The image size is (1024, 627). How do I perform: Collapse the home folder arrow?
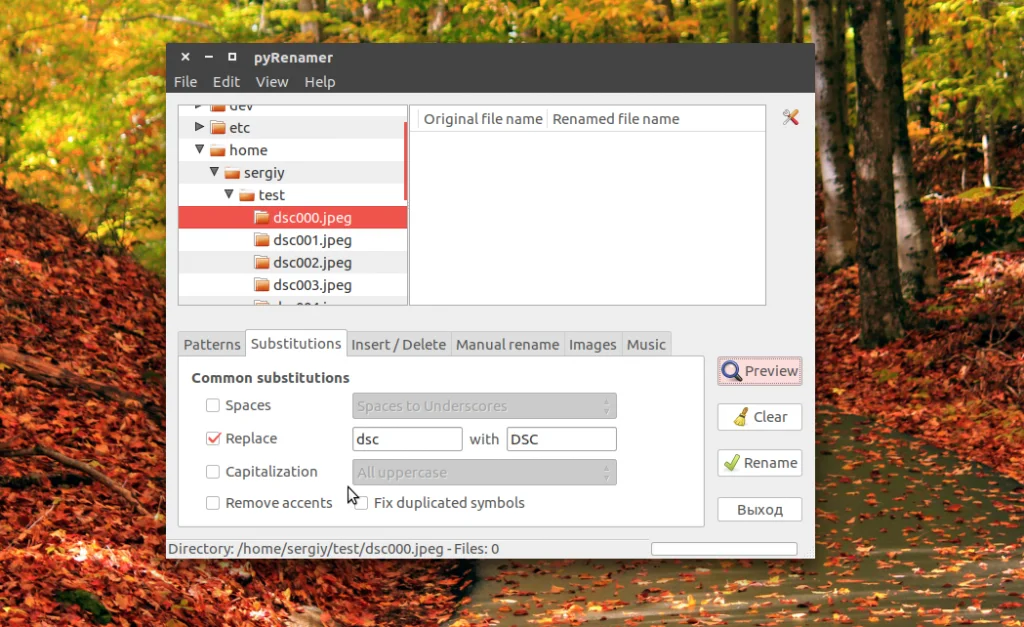click(199, 150)
